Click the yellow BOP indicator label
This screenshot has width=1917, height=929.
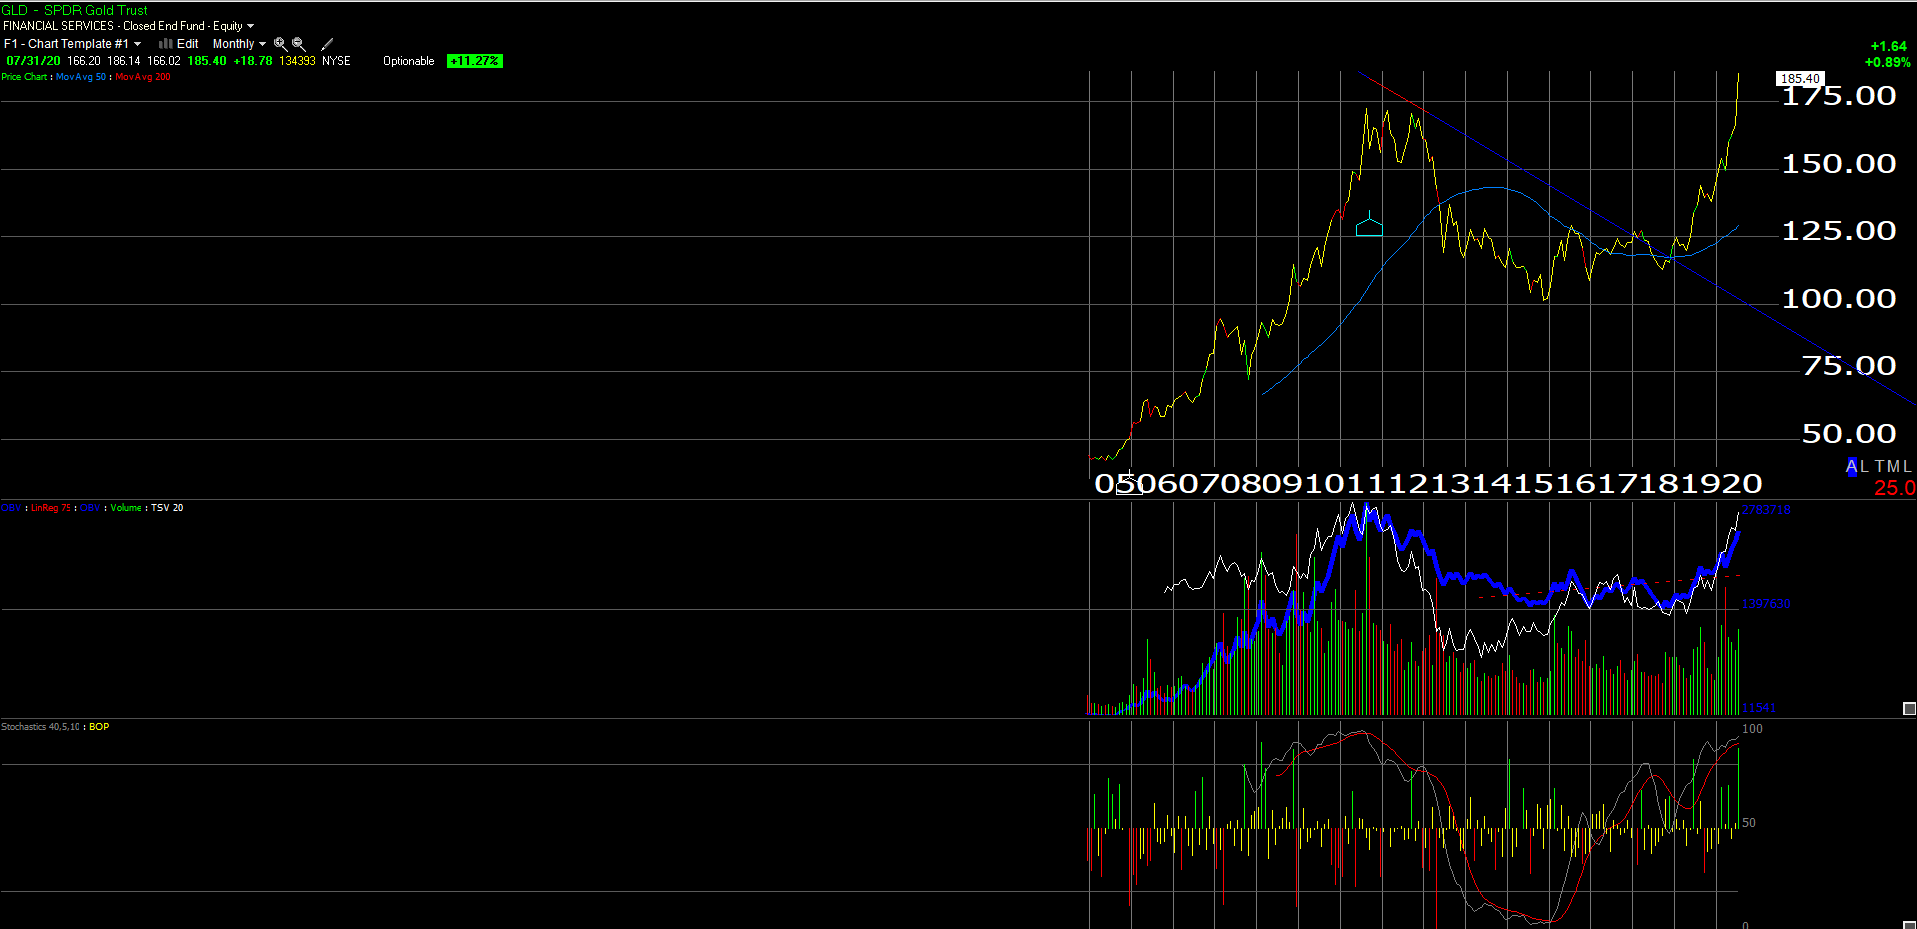99,727
